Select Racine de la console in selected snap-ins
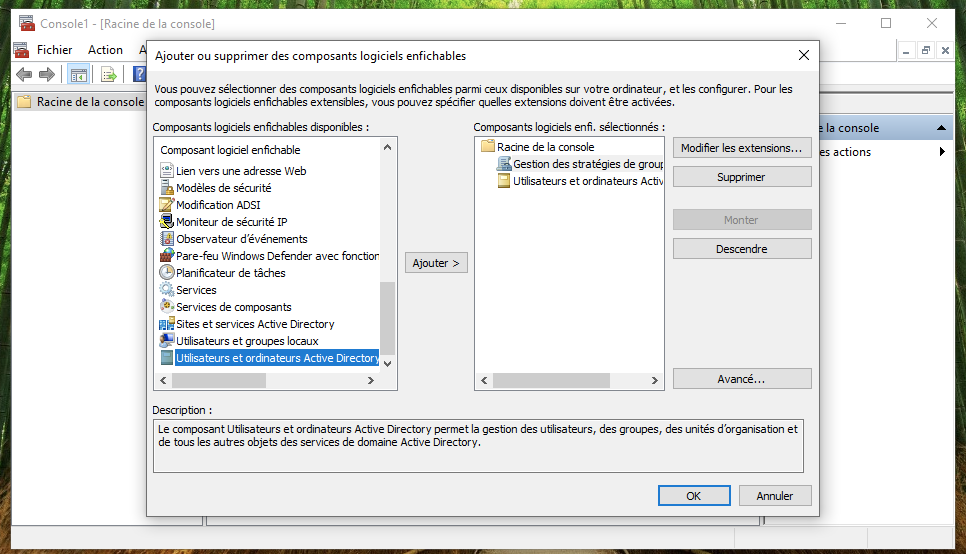Viewport: 966px width, 554px height. (545, 147)
